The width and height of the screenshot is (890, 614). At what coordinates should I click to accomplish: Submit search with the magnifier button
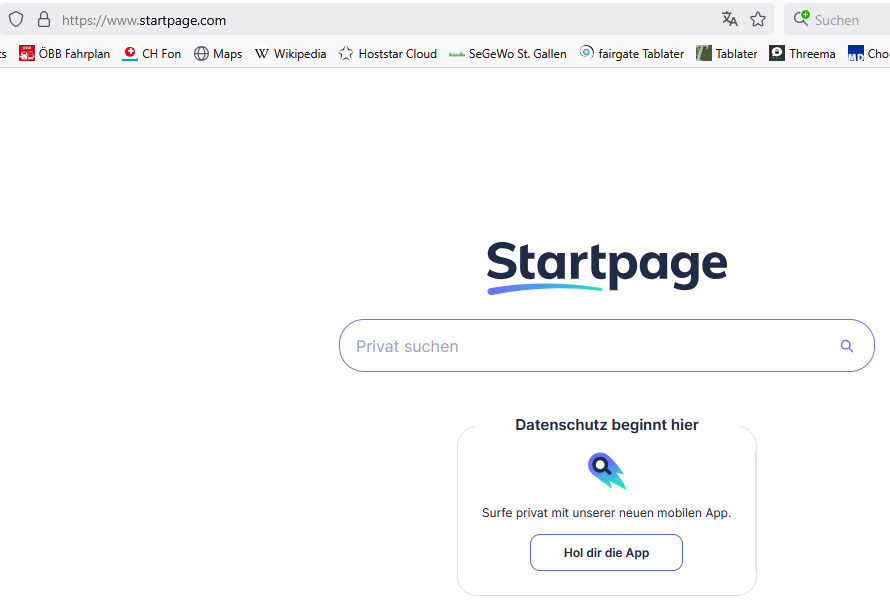847,346
